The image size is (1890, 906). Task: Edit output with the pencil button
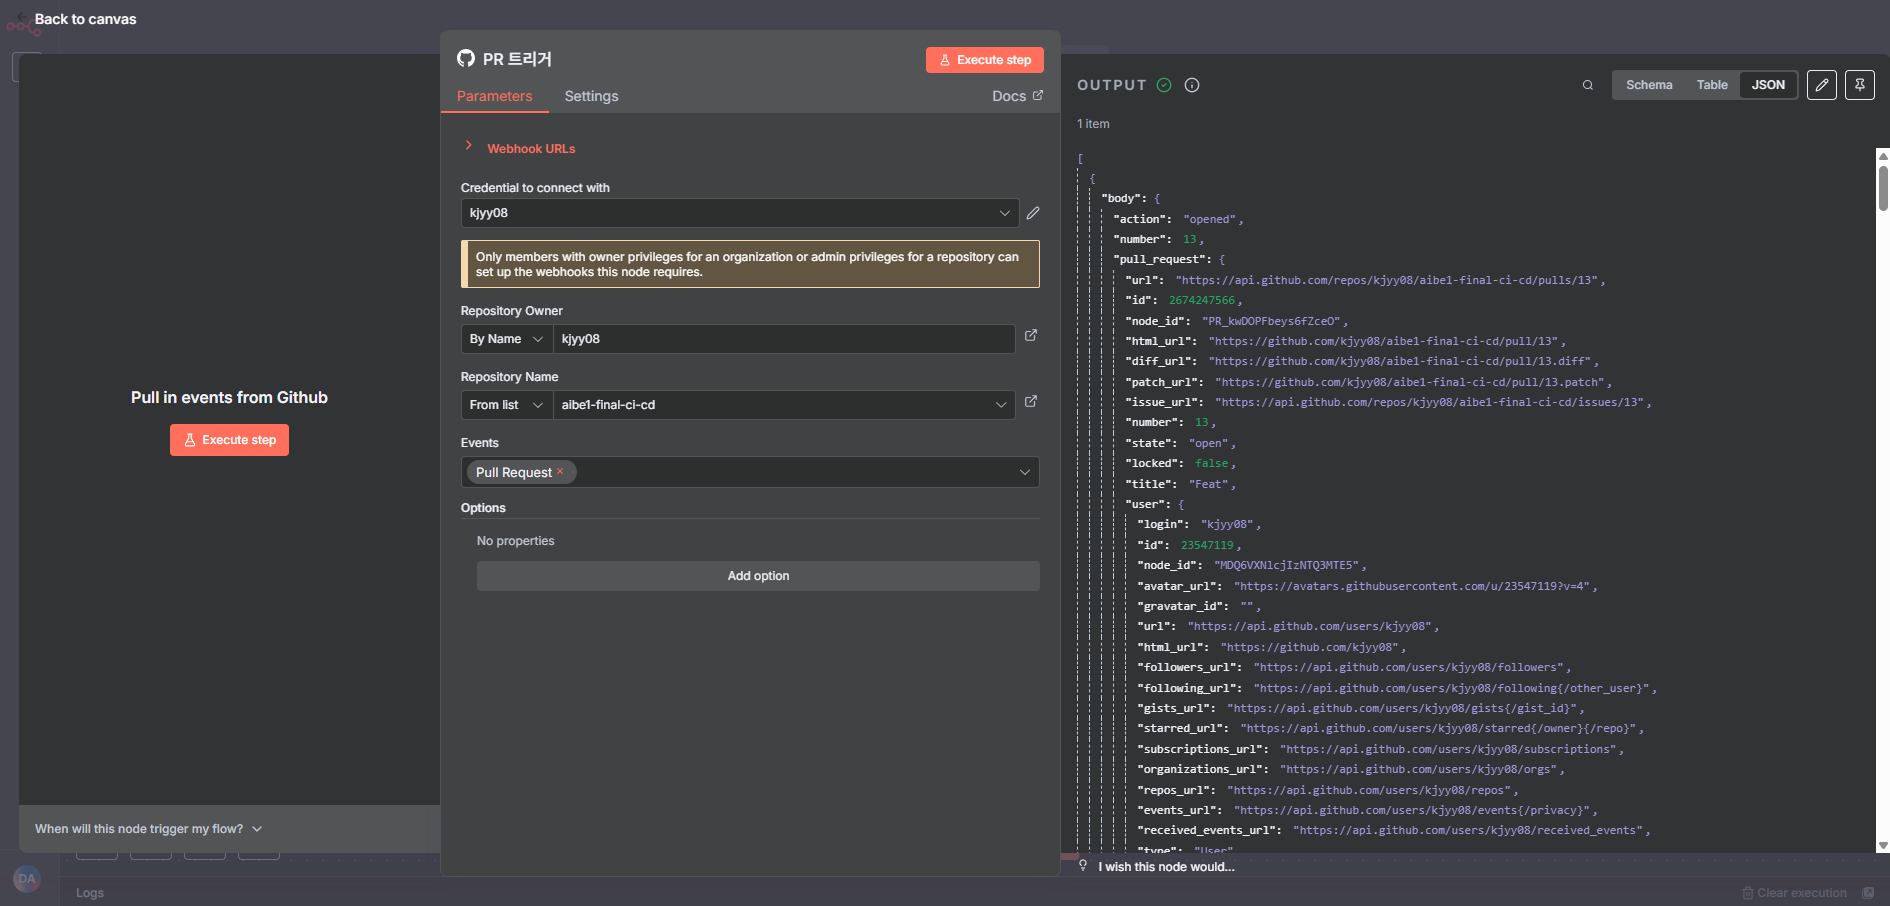coord(1822,85)
